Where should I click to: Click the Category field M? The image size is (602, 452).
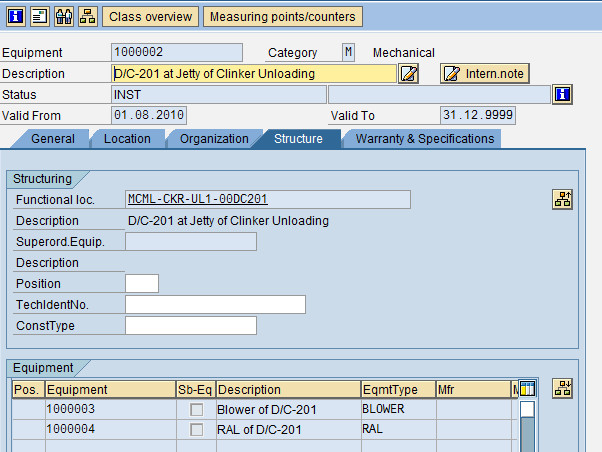point(348,52)
